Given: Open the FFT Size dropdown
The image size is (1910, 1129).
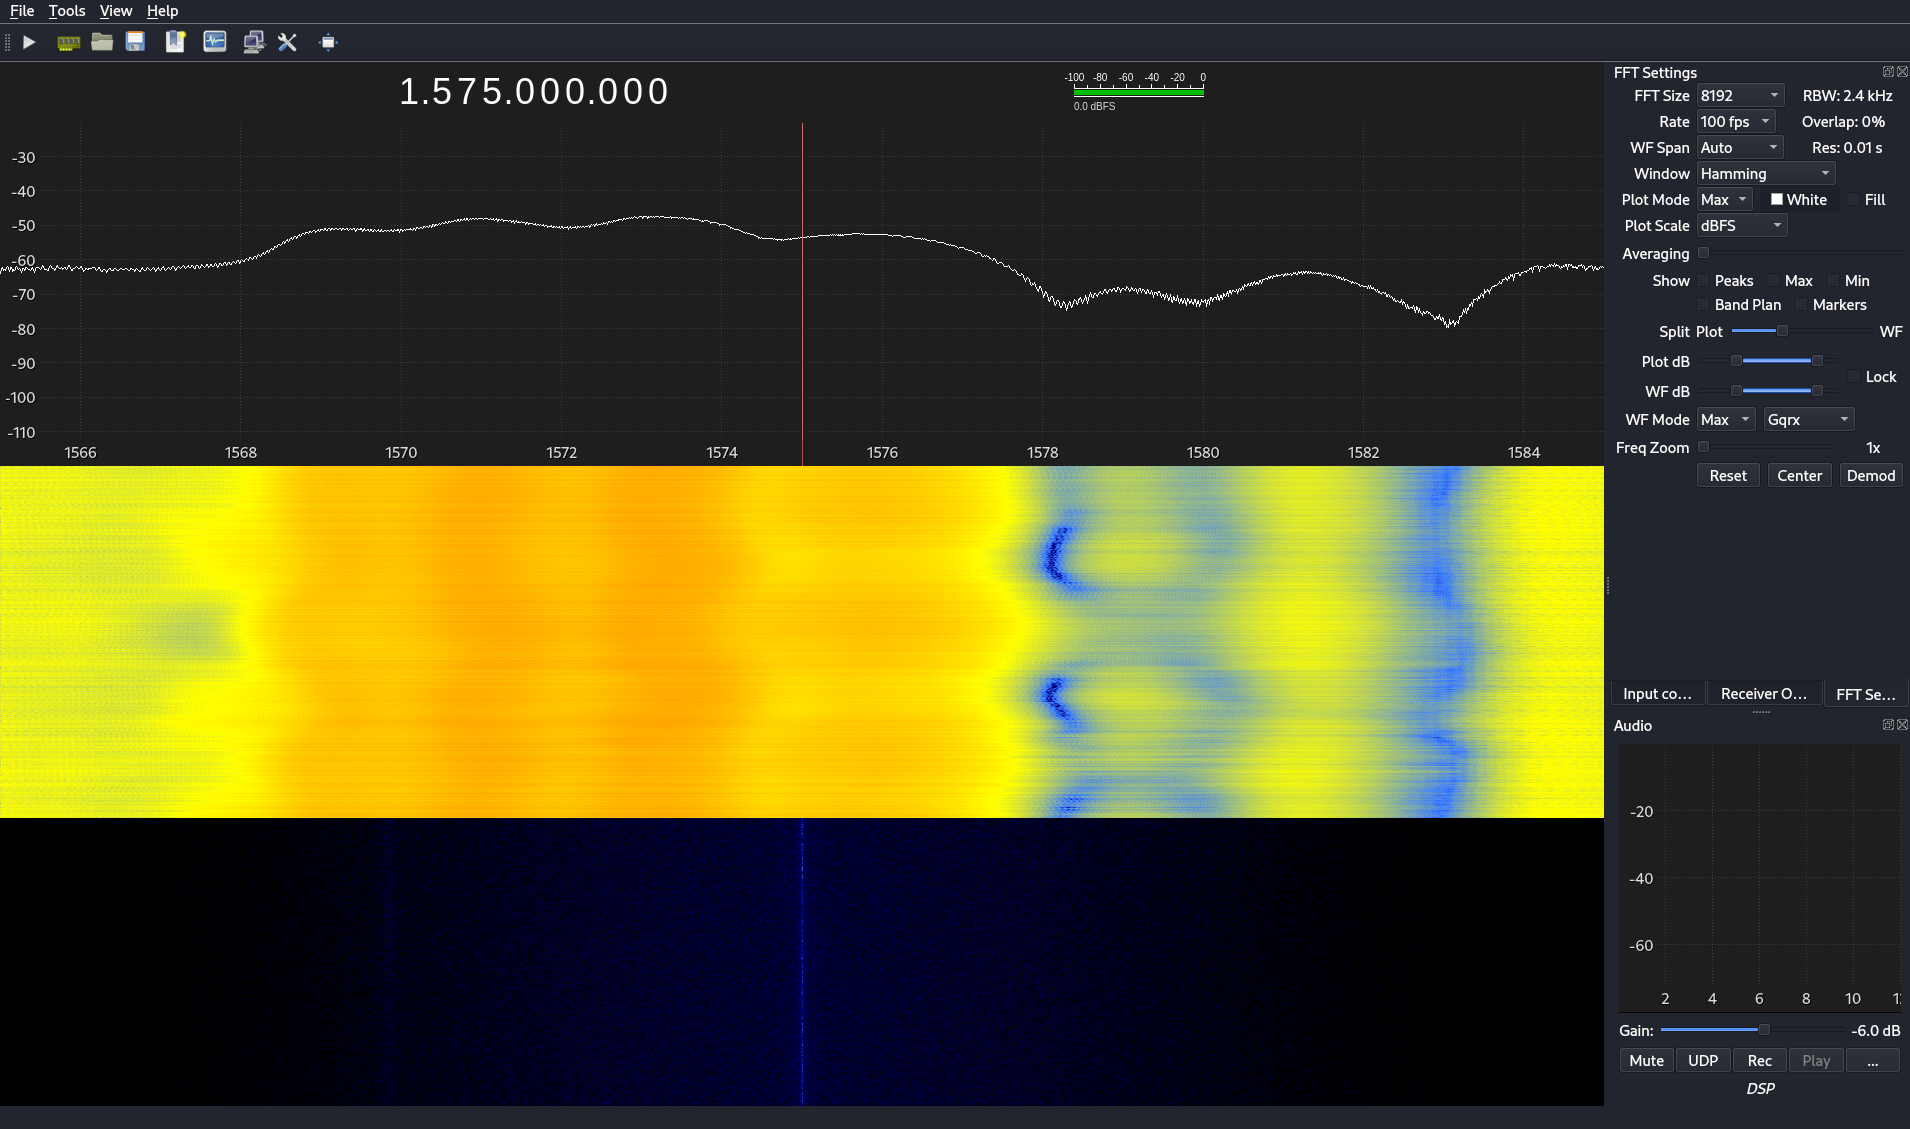Looking at the screenshot, I should coord(1740,96).
